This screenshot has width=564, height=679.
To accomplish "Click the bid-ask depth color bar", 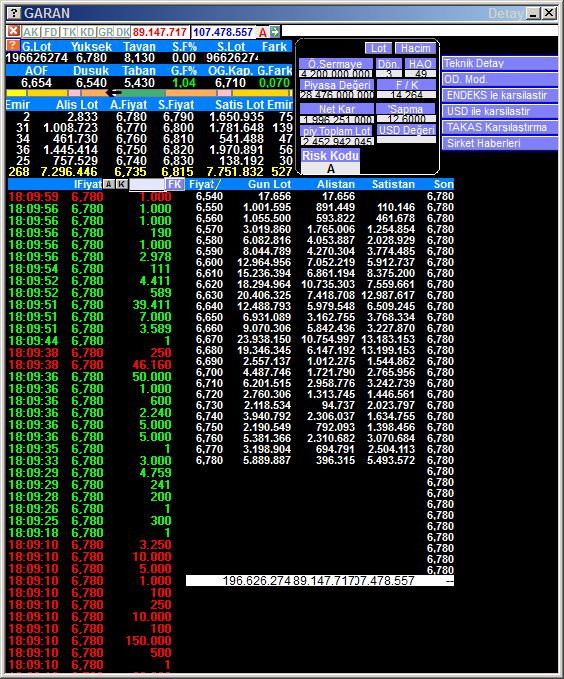I will point(149,93).
